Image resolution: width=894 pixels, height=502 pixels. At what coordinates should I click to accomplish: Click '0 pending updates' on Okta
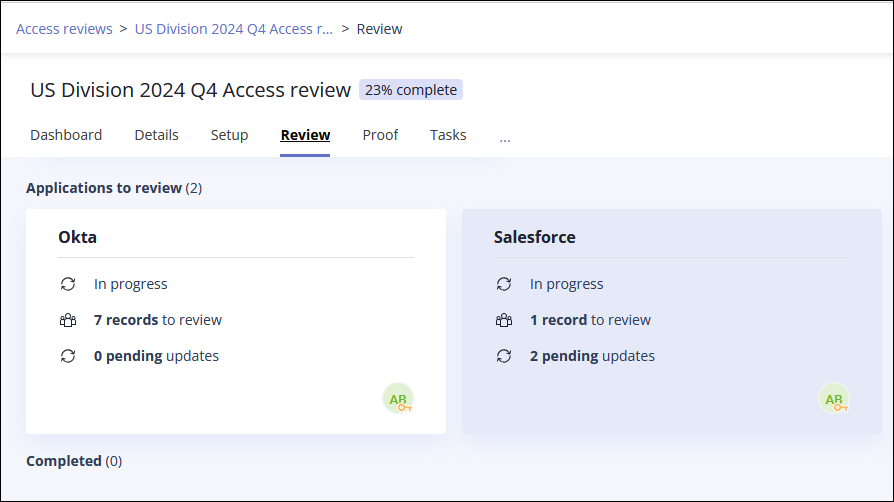[x=156, y=356]
